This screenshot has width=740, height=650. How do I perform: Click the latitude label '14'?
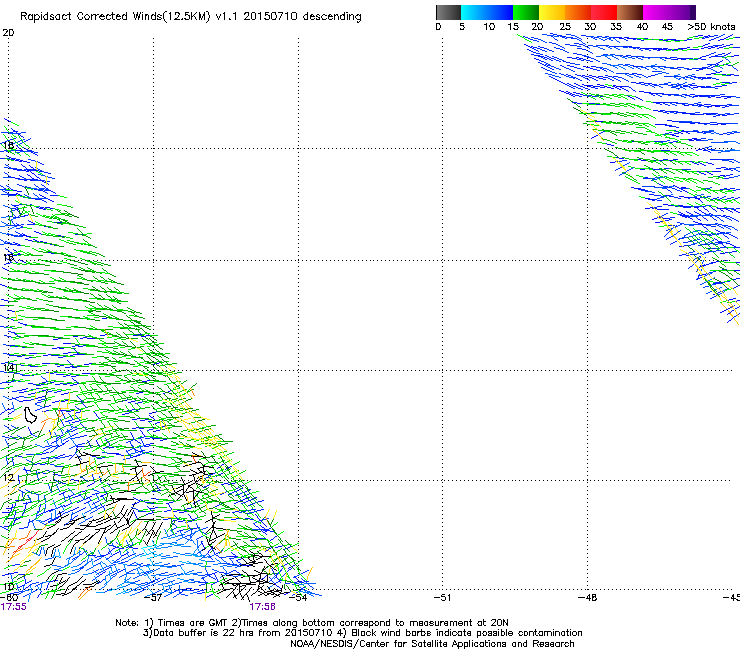9,367
